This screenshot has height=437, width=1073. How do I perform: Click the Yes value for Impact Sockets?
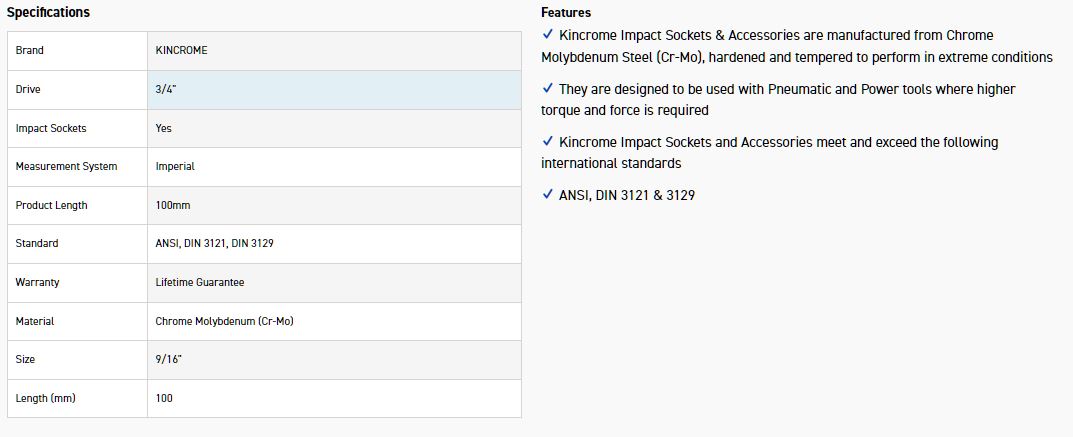point(164,128)
